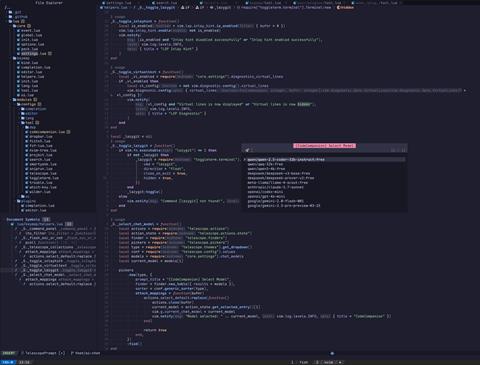The image size is (480, 365).
Task: Click the telescope prompt input field
Action: 324,150
